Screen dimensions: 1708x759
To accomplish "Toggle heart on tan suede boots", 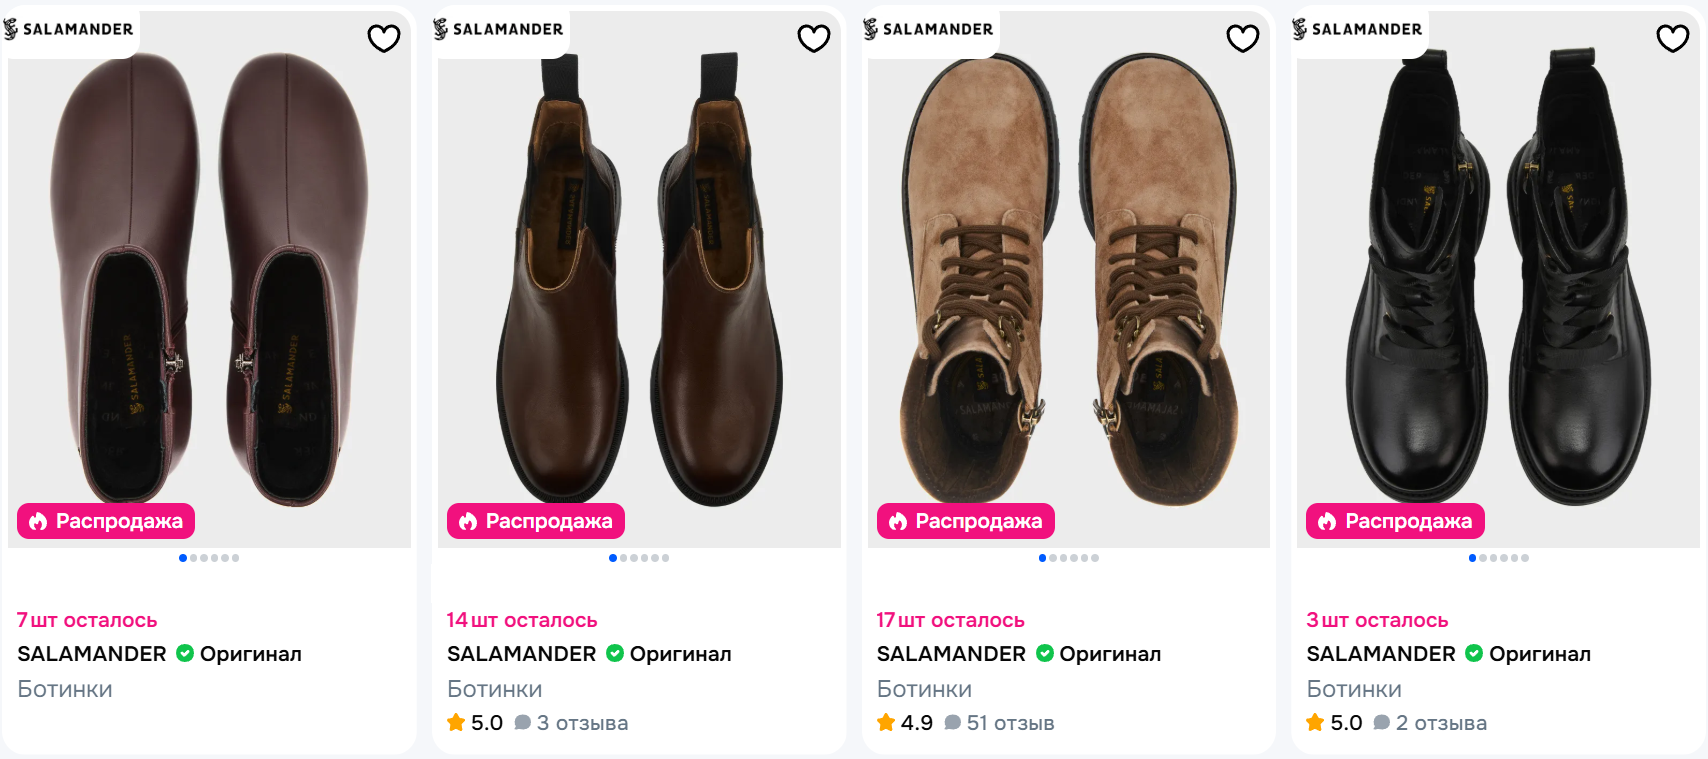I will point(1243,38).
